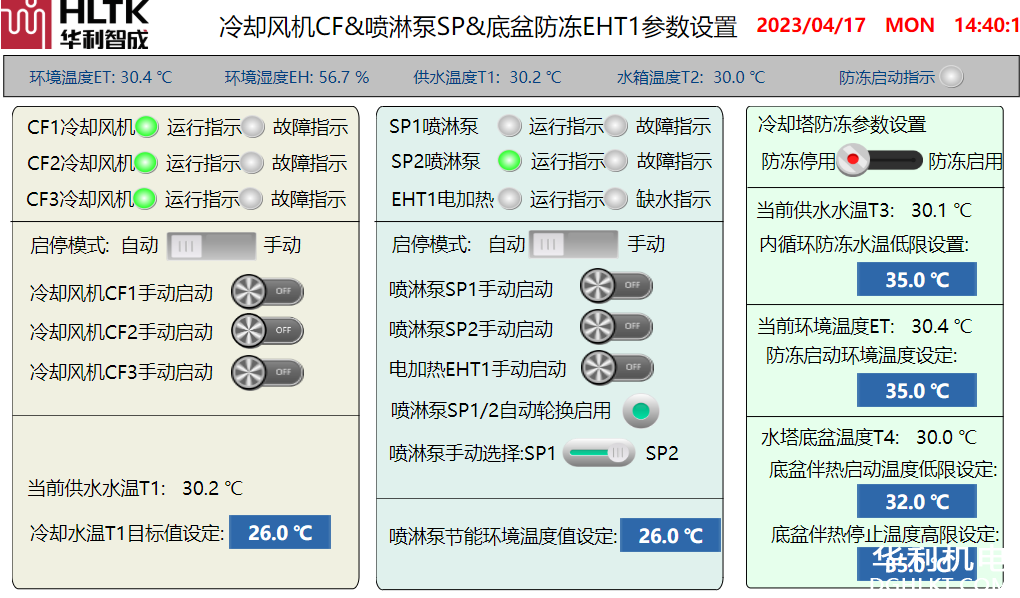The width and height of the screenshot is (1020, 598).
Task: Switch electric heater EHT1 manual start on
Action: click(x=617, y=367)
